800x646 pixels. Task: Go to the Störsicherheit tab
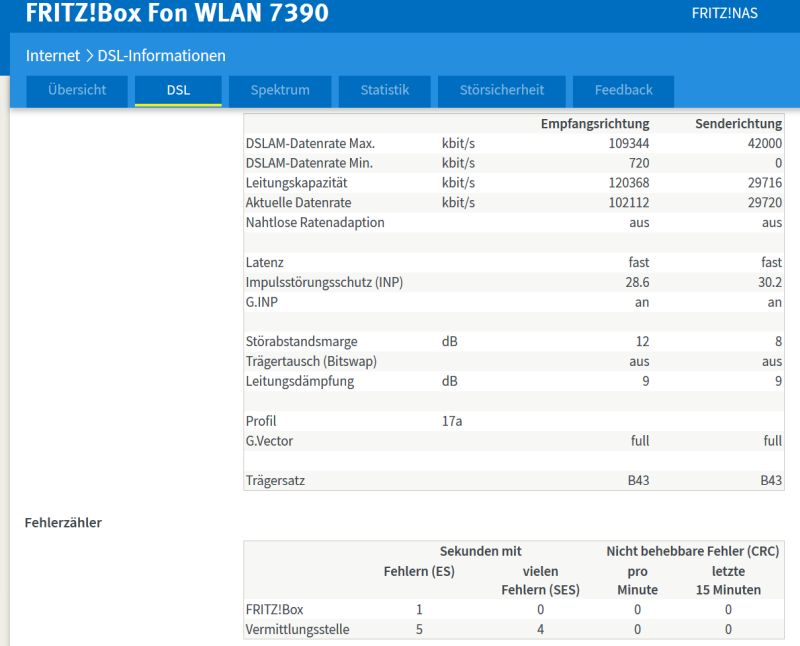click(502, 90)
